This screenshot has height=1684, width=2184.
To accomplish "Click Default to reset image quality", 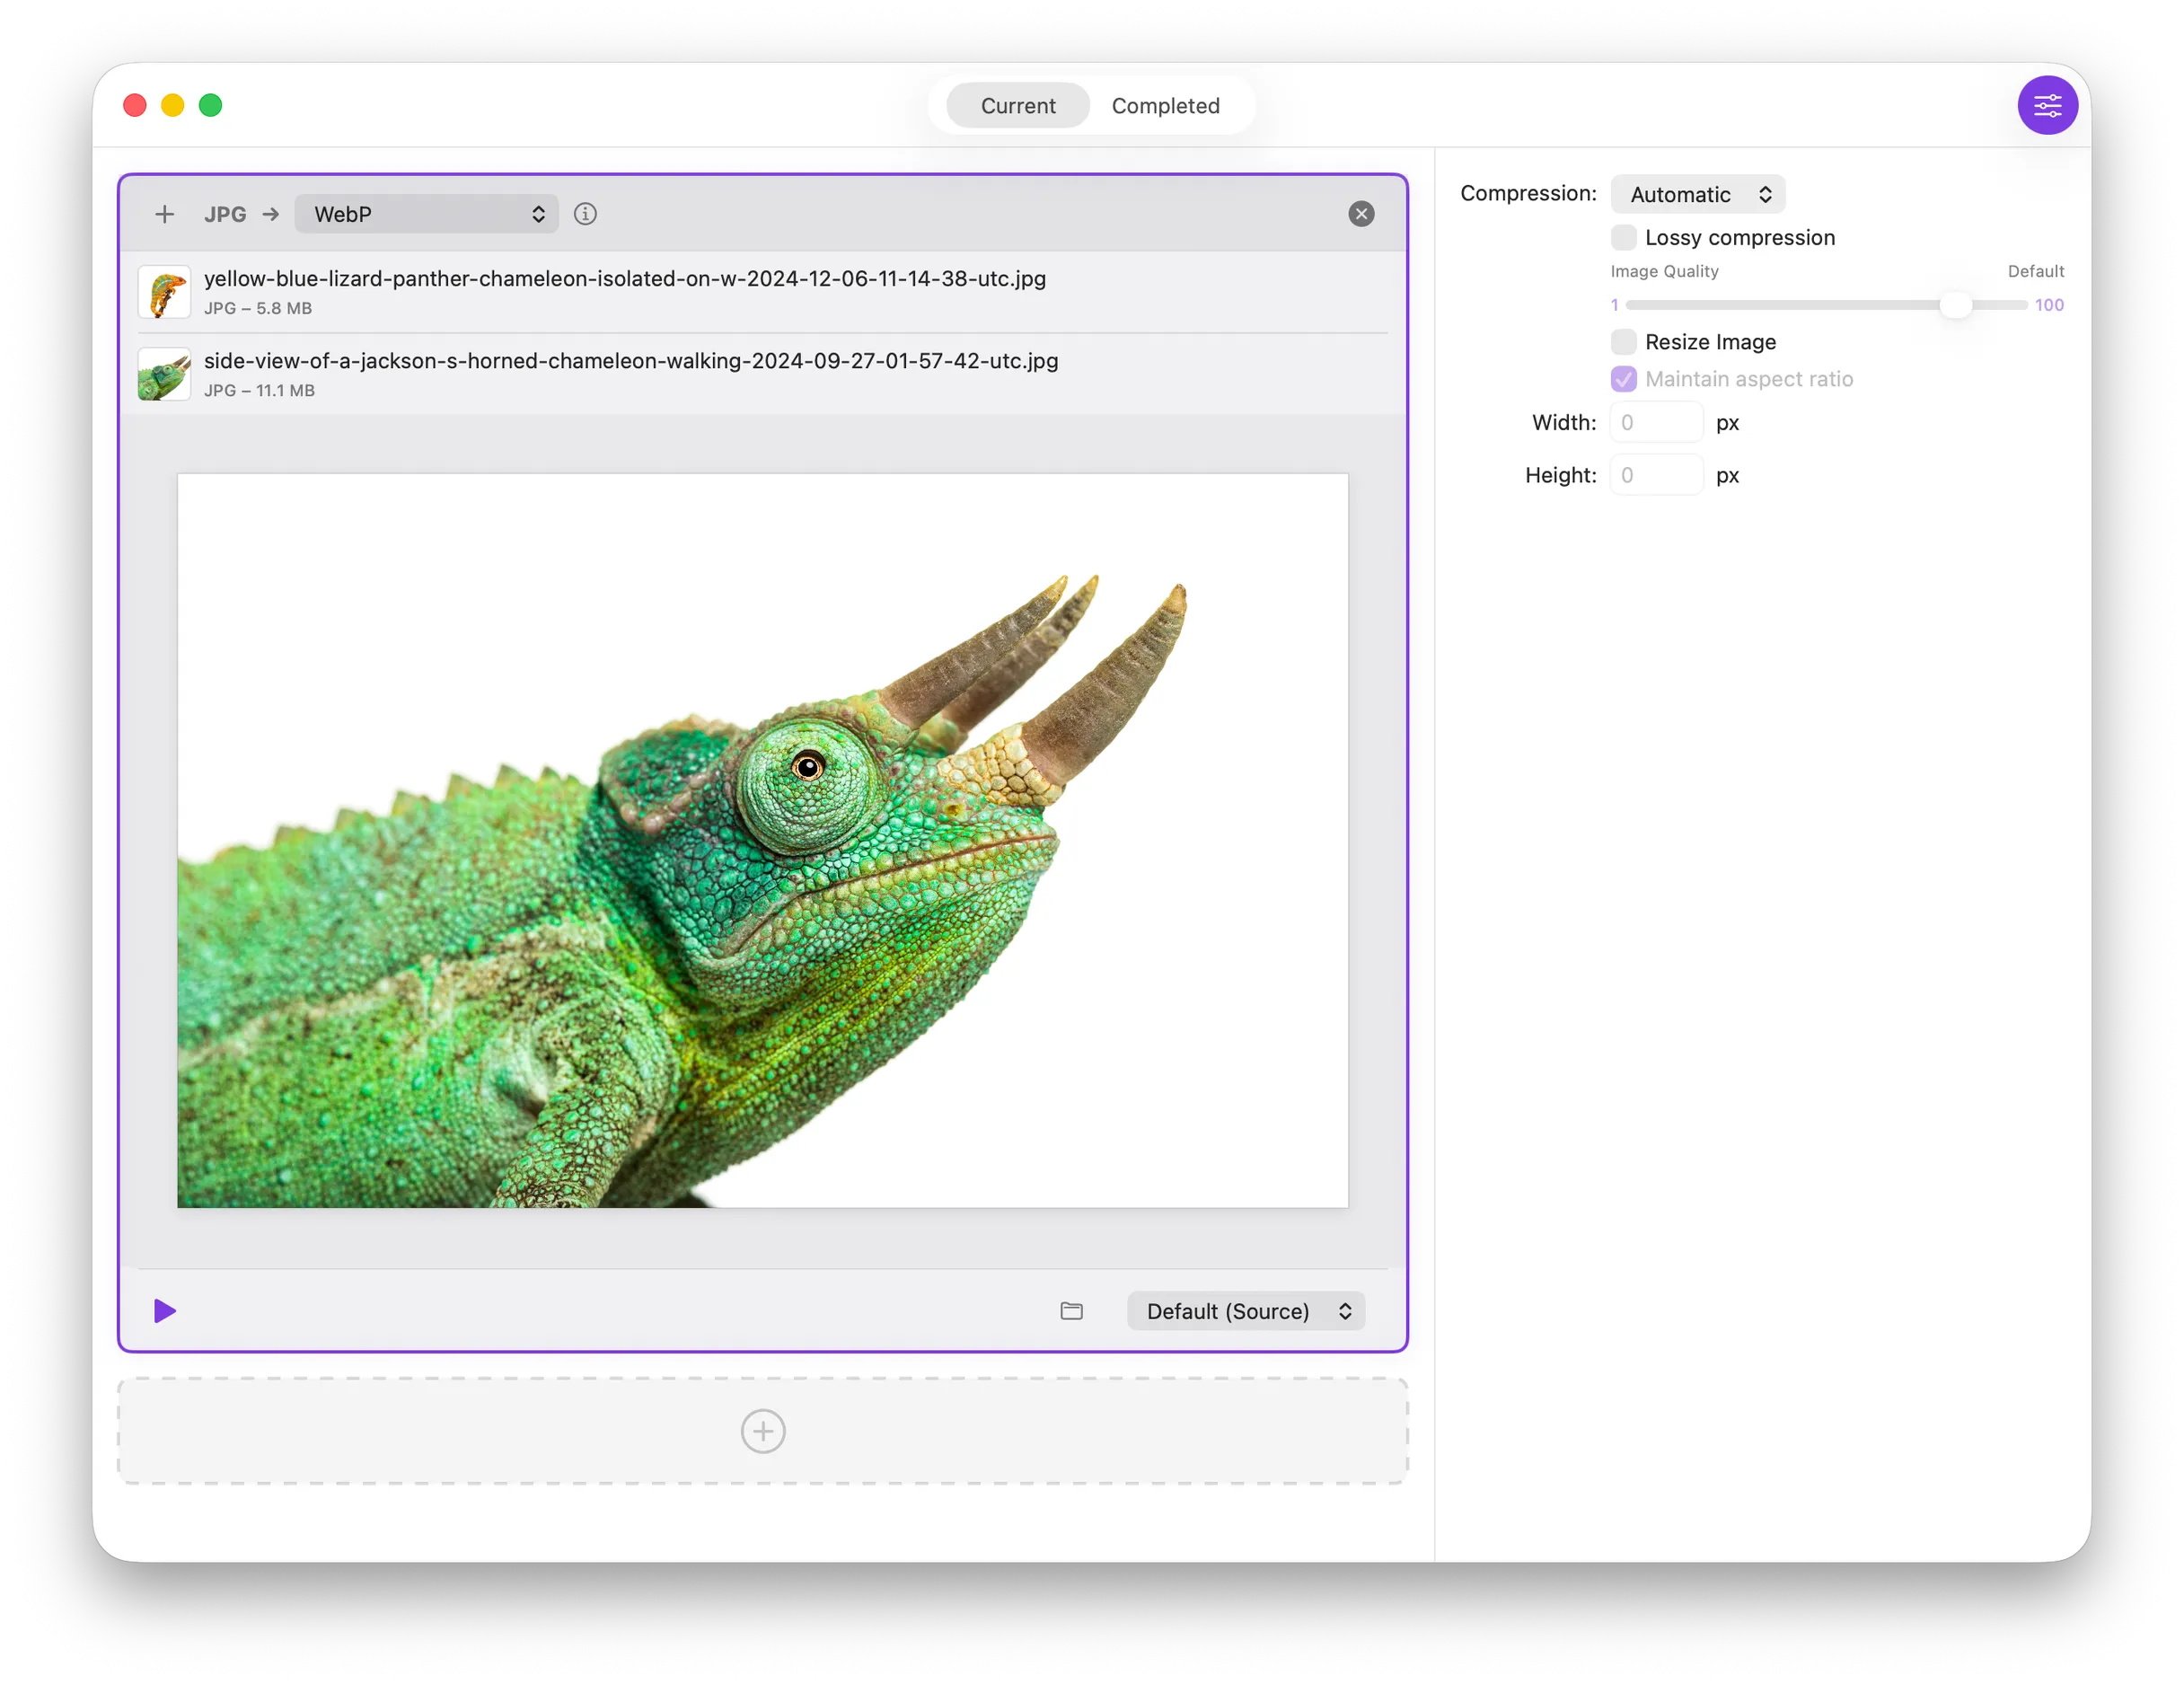I will click(2035, 270).
